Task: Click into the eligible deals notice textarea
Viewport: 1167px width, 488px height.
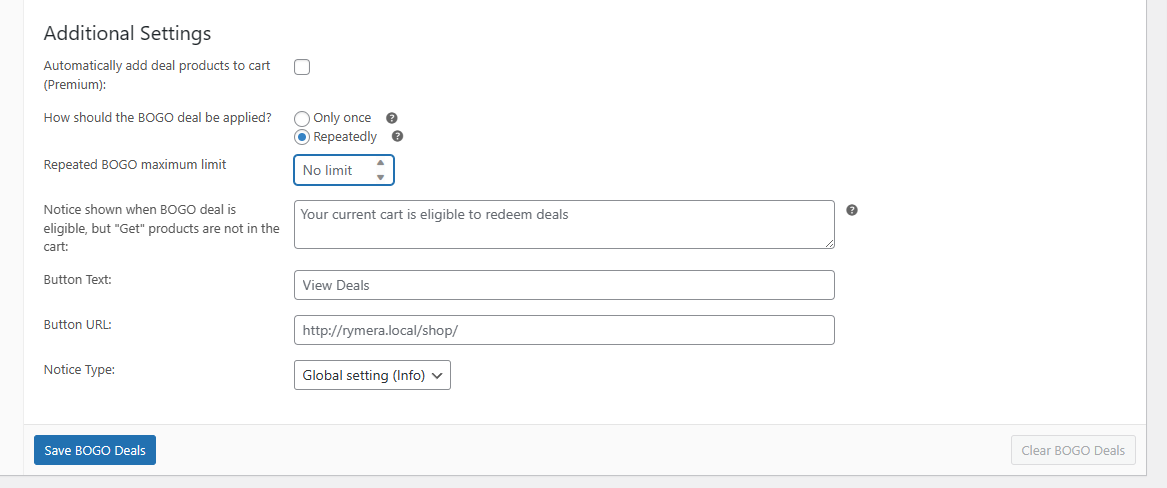Action: pyautogui.click(x=564, y=224)
